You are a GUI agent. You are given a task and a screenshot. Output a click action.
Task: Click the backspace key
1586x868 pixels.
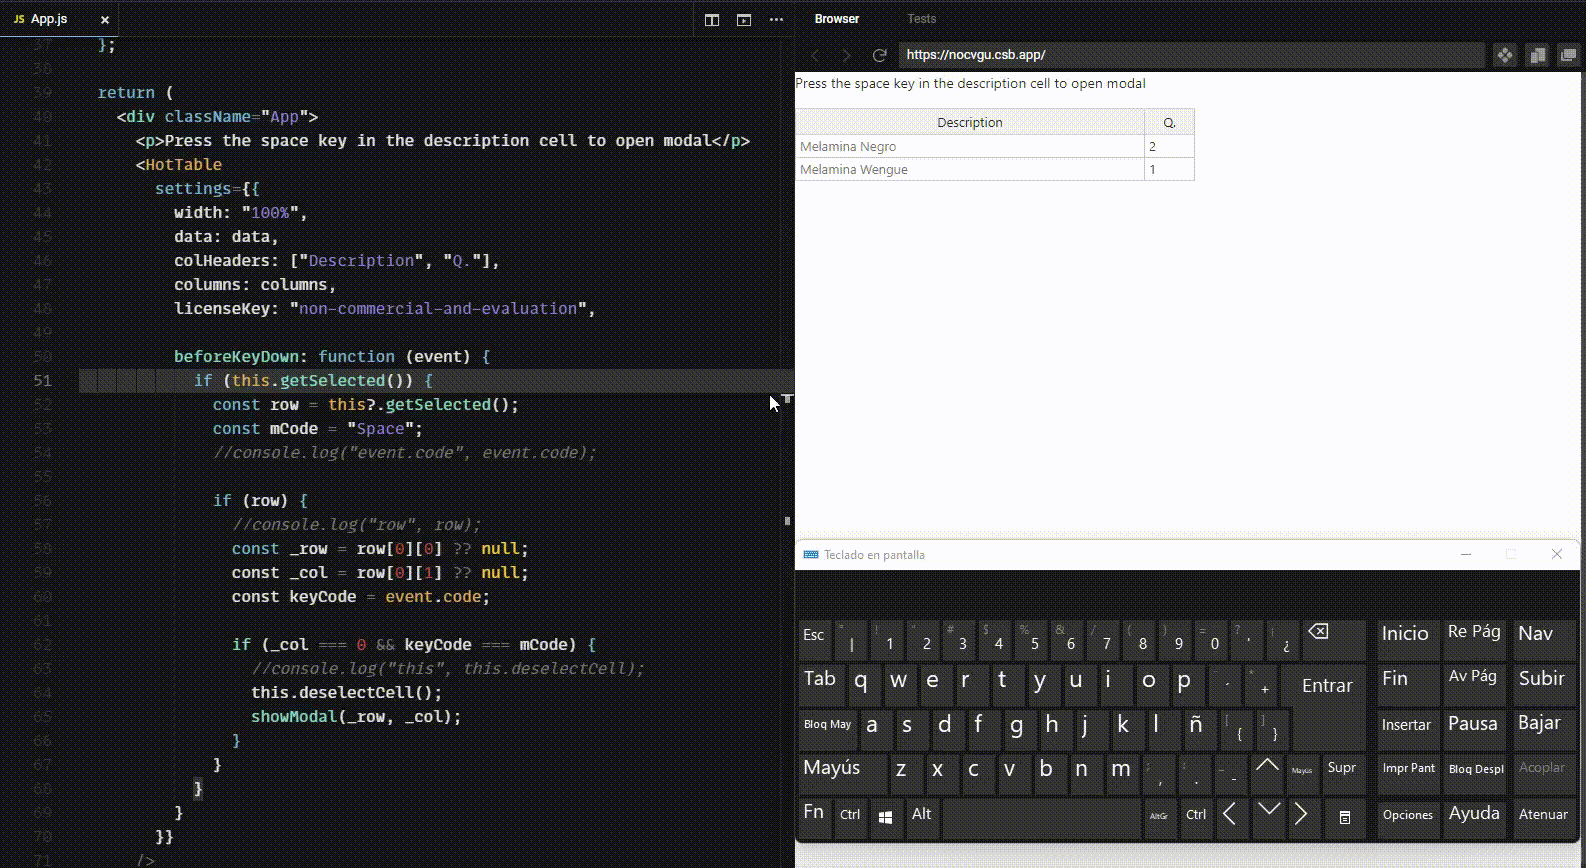coord(1335,638)
